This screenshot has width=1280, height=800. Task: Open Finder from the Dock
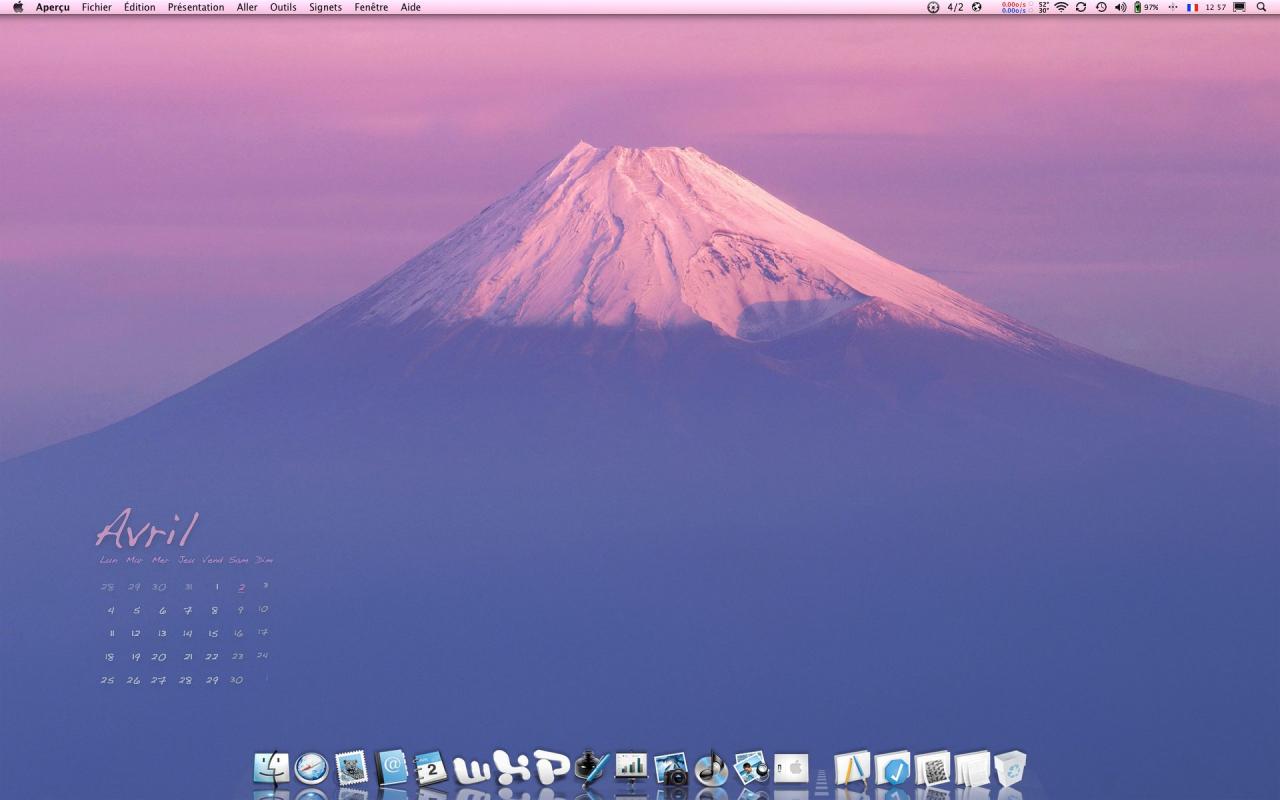[x=271, y=768]
